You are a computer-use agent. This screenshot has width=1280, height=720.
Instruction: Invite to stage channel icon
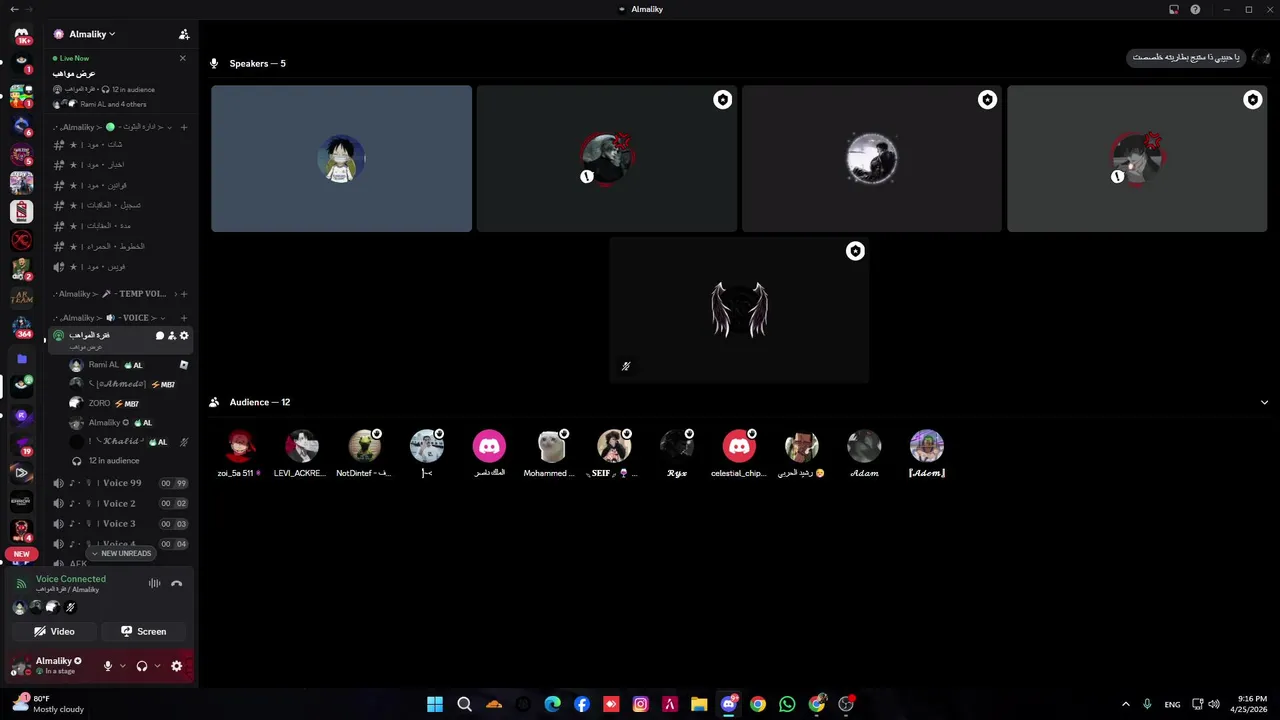[x=172, y=336]
